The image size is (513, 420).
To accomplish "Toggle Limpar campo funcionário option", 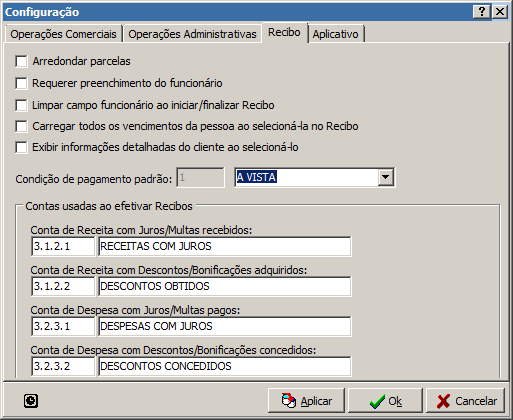I will [21, 105].
